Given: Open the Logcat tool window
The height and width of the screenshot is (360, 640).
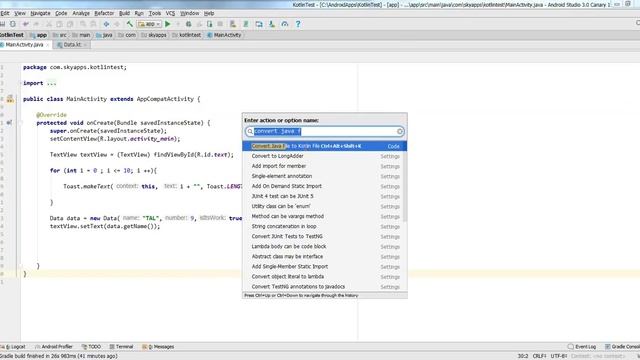Looking at the screenshot, I should (x=14, y=347).
